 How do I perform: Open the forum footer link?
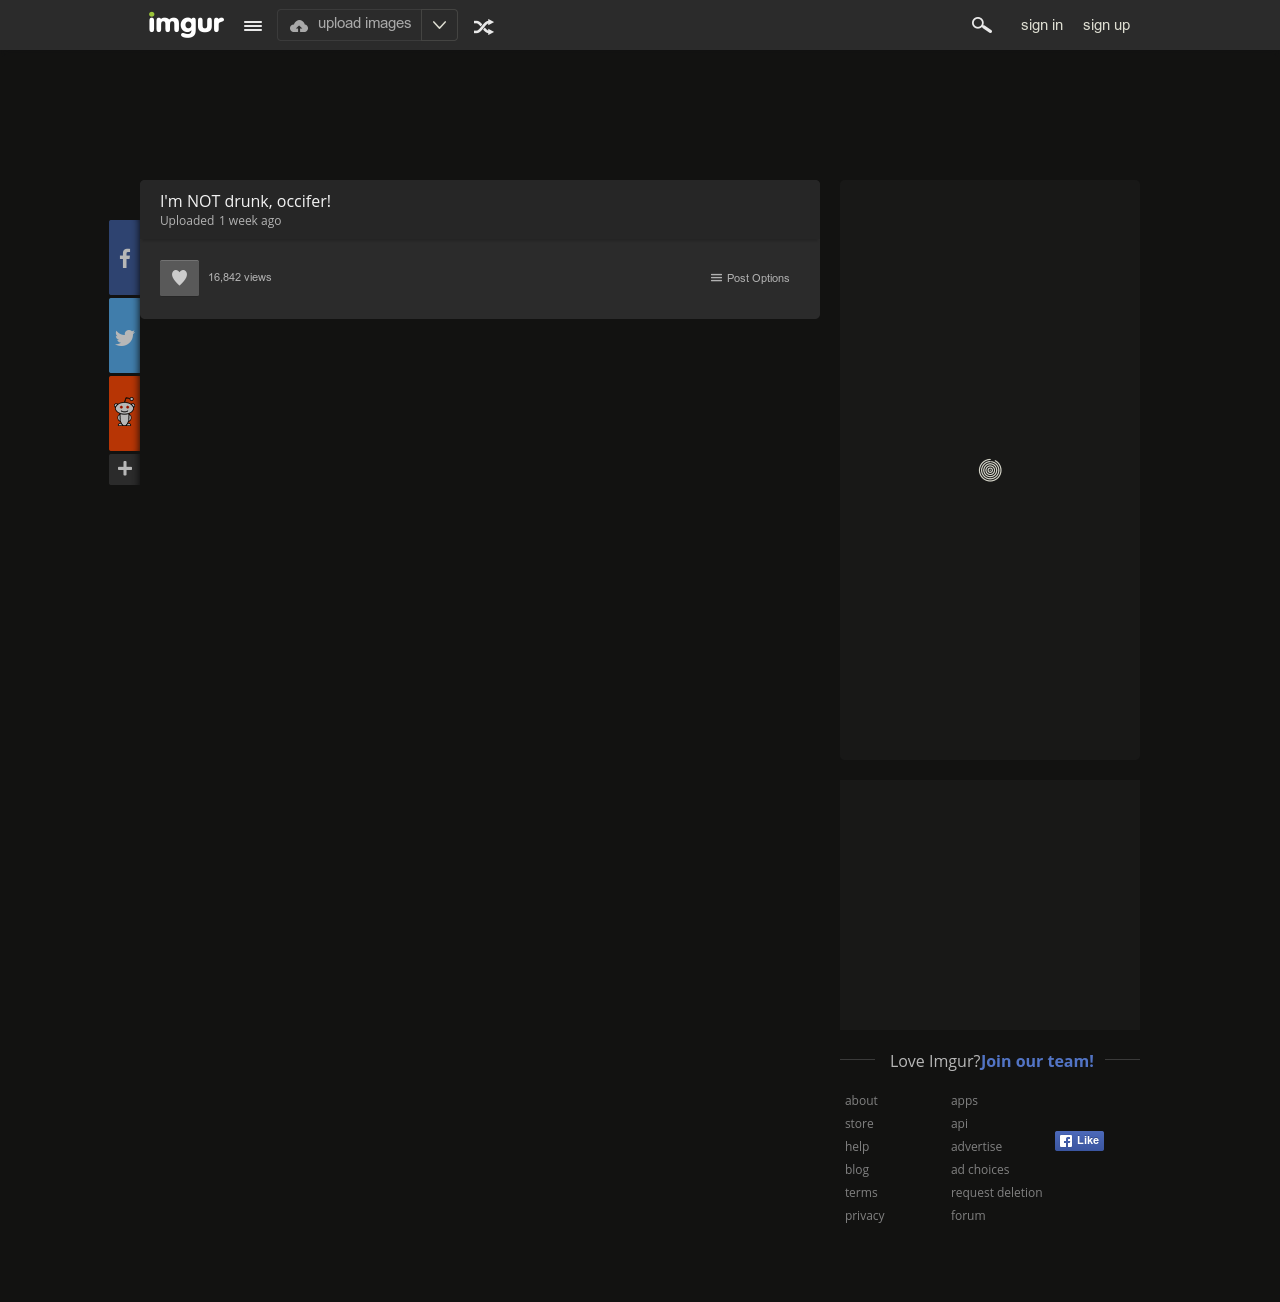coord(968,1216)
